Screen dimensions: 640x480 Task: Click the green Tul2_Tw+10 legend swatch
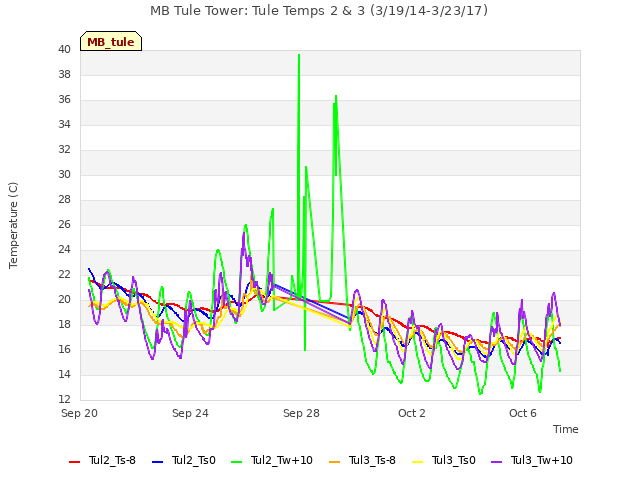coord(236,462)
